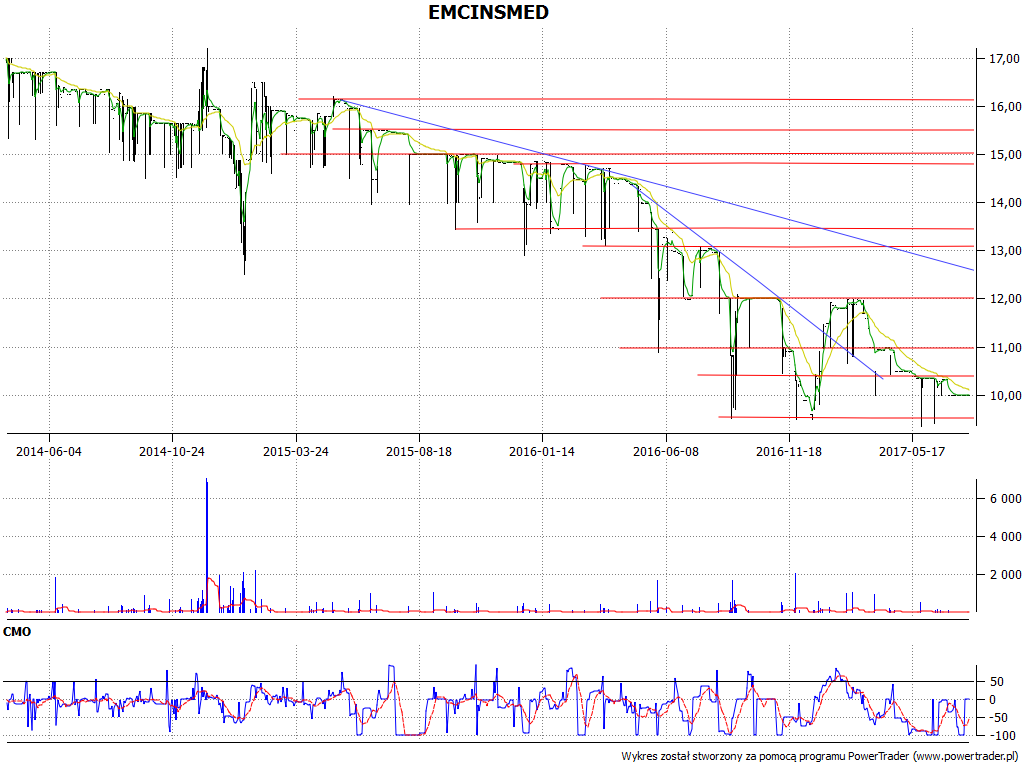Viewport: 1024px width, 768px height.
Task: Click the CMO indicator label
Action: click(x=17, y=632)
